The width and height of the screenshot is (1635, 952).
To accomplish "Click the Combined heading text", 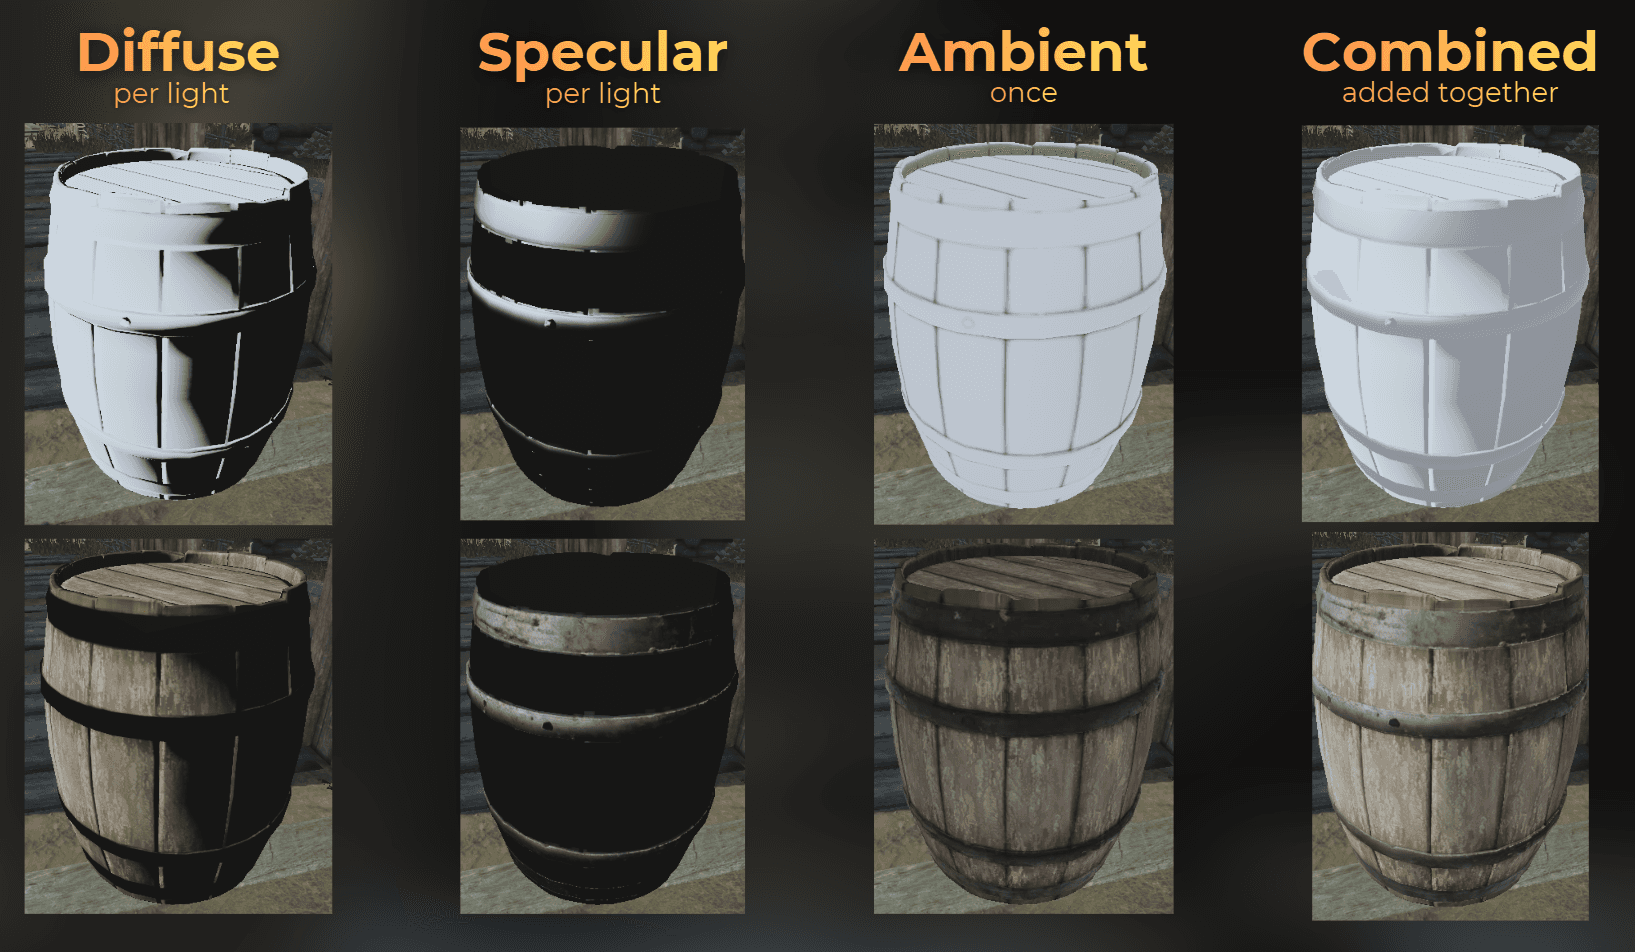I will pos(1449,52).
